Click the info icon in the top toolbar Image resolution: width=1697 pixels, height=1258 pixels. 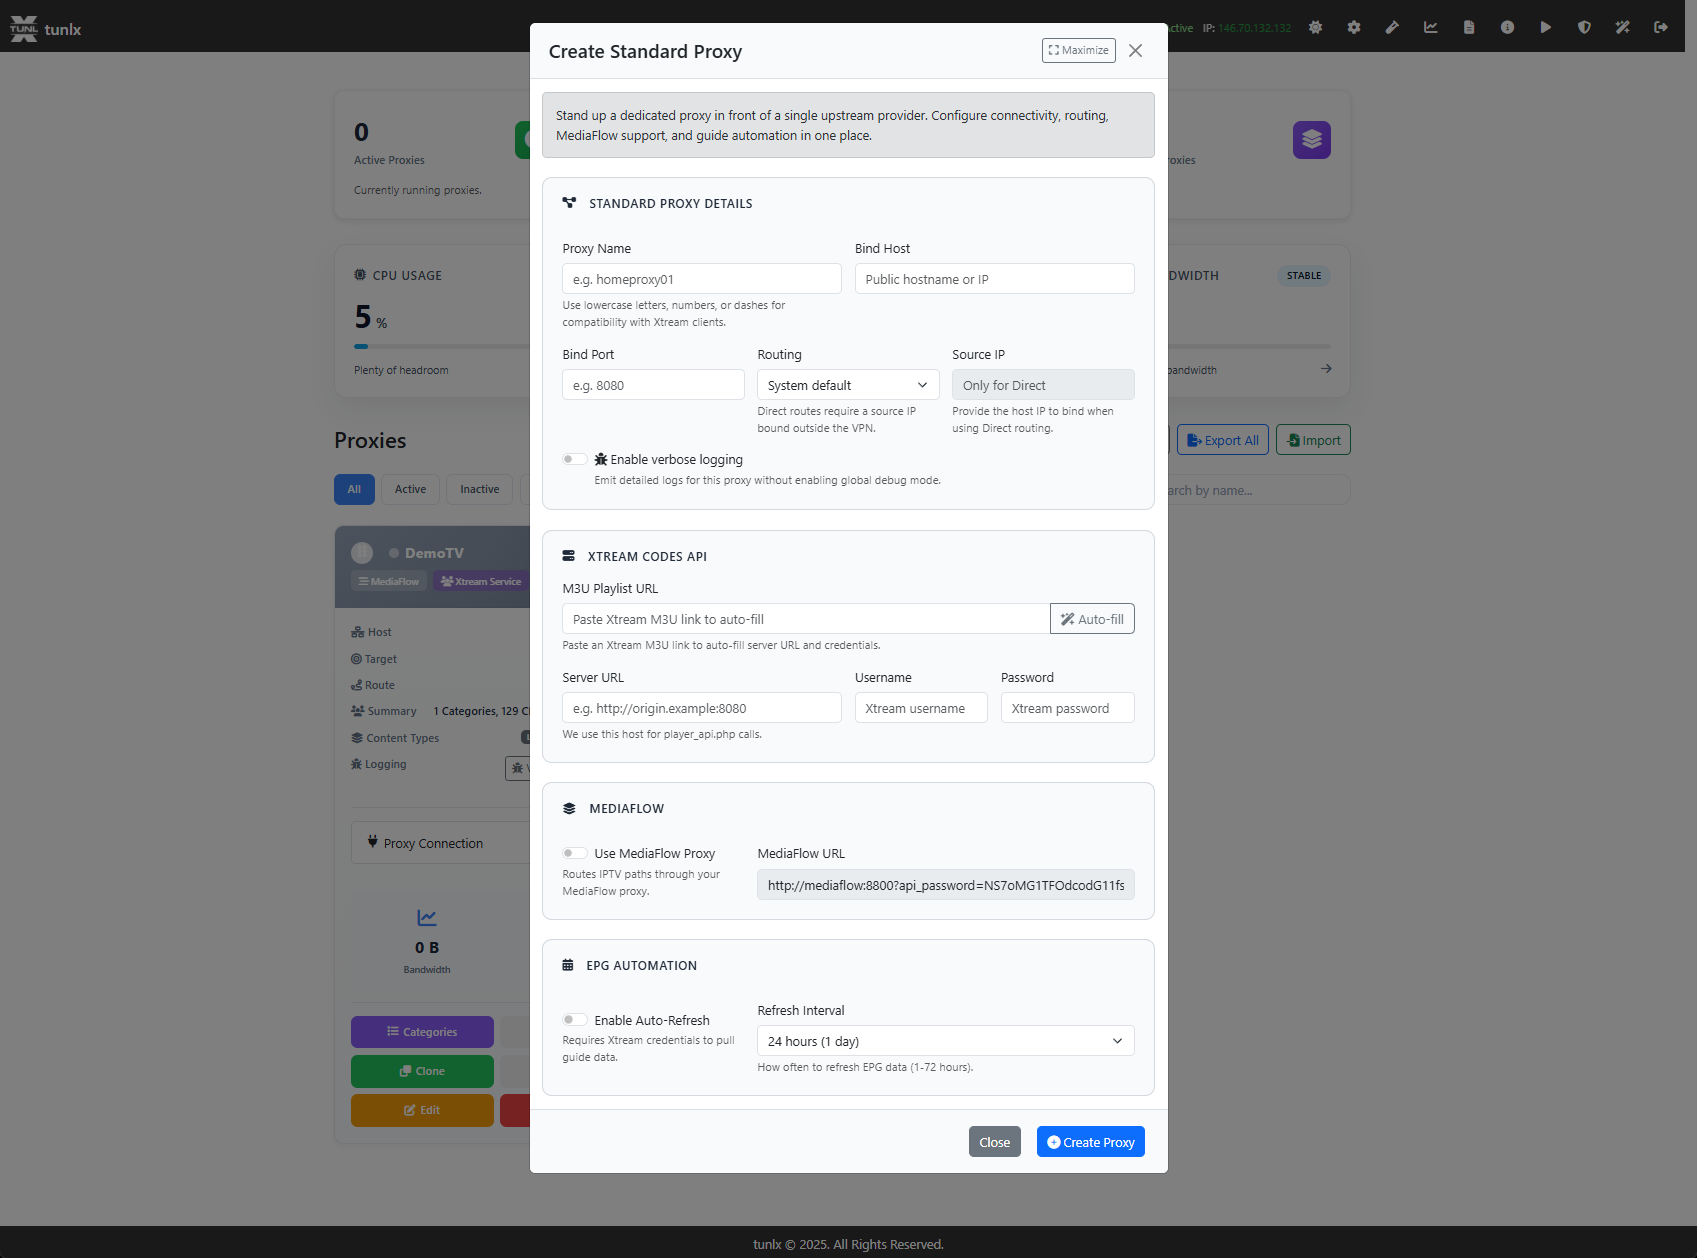tap(1507, 27)
